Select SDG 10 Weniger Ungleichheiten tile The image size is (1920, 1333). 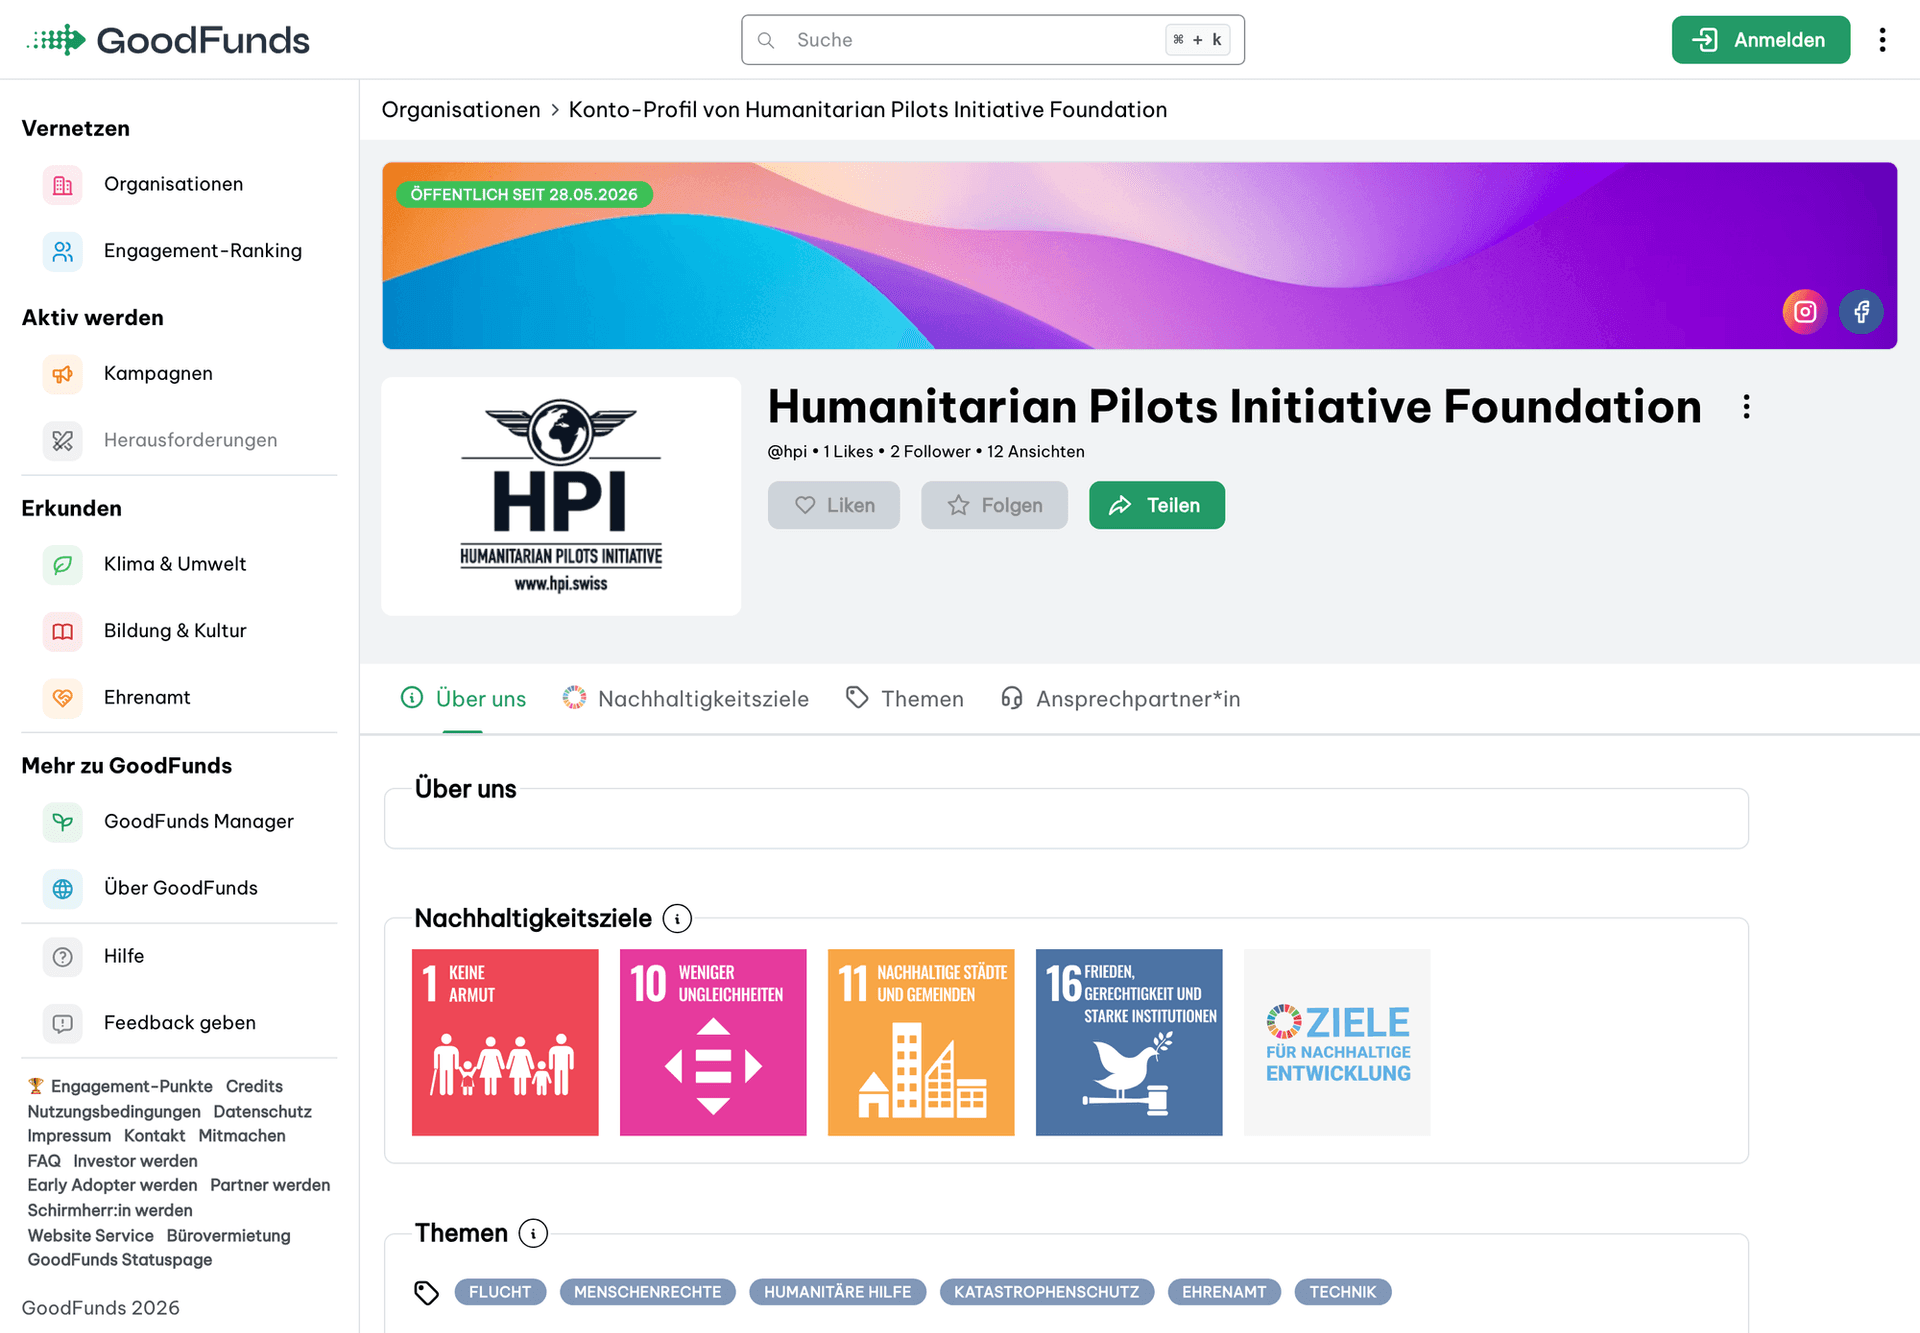click(713, 1042)
